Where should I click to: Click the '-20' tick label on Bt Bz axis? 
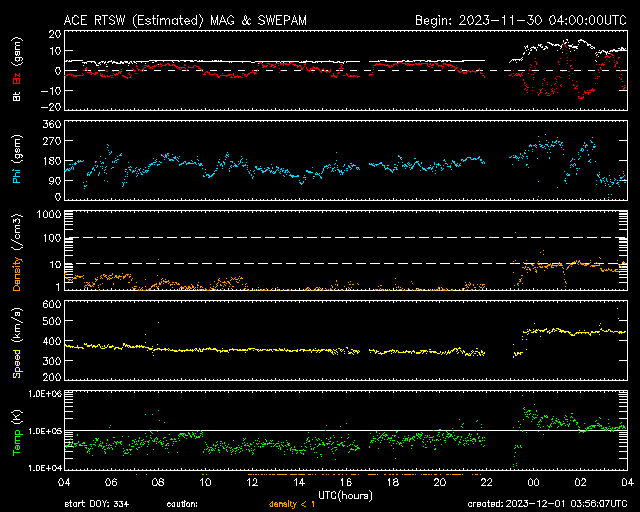pos(51,107)
